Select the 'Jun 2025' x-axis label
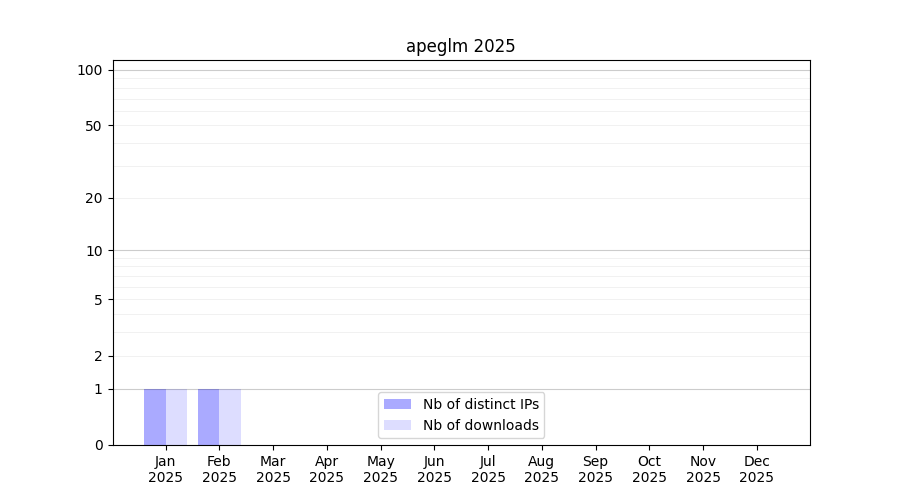Image resolution: width=900 pixels, height=500 pixels. 434,469
